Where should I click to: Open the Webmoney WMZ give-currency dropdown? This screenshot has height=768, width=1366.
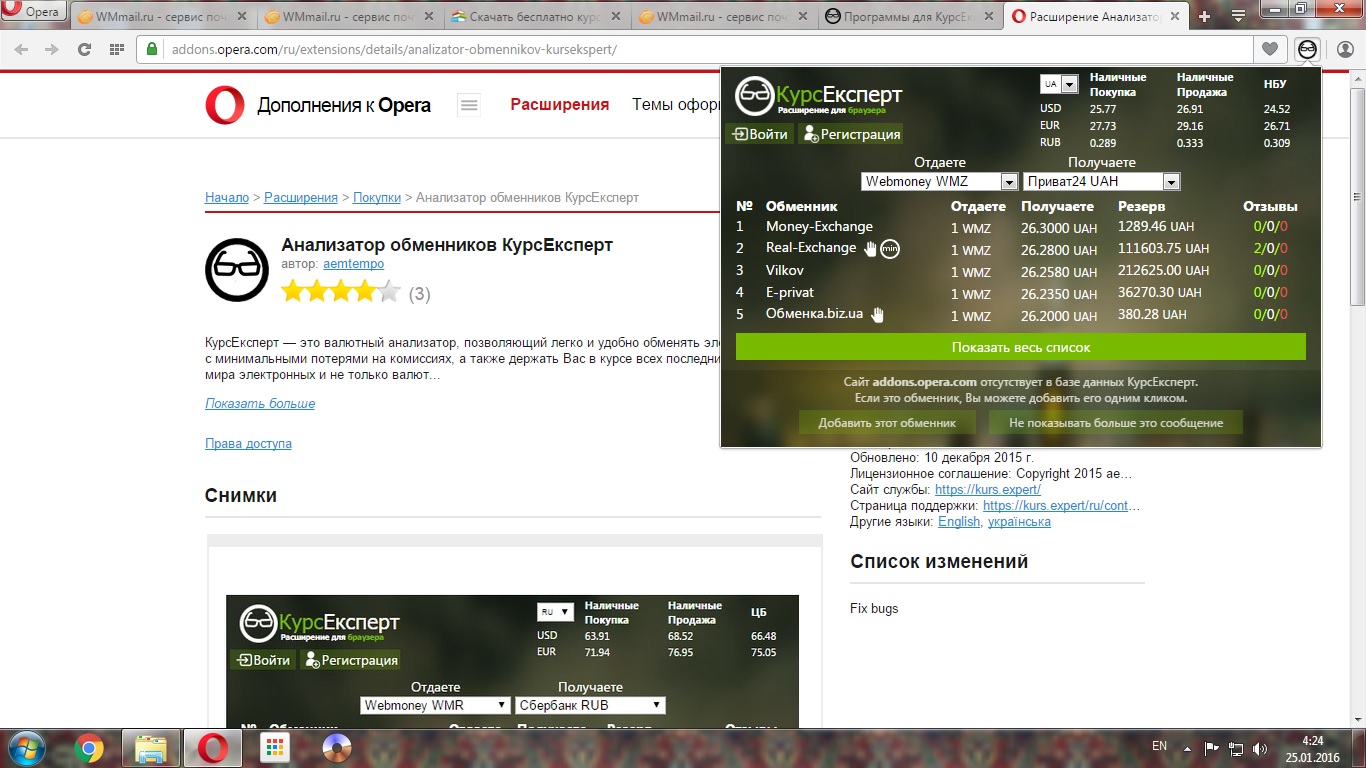coord(940,182)
